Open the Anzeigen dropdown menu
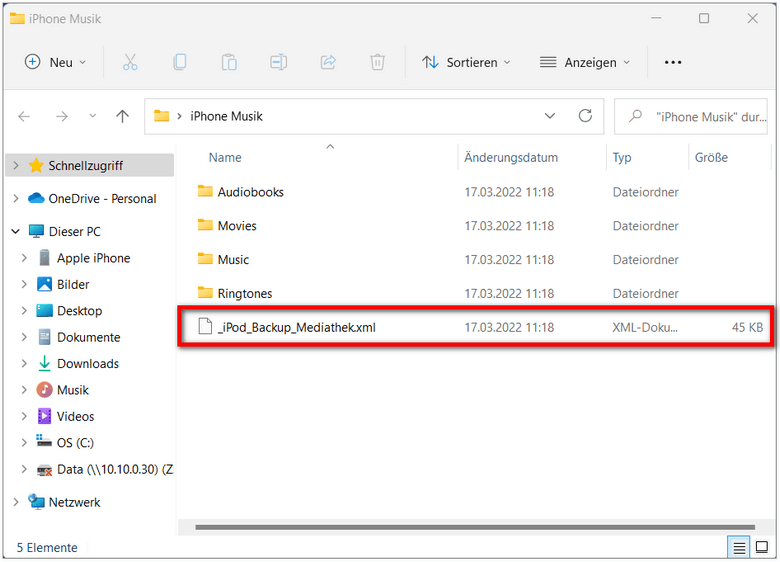Image resolution: width=780 pixels, height=562 pixels. click(585, 62)
